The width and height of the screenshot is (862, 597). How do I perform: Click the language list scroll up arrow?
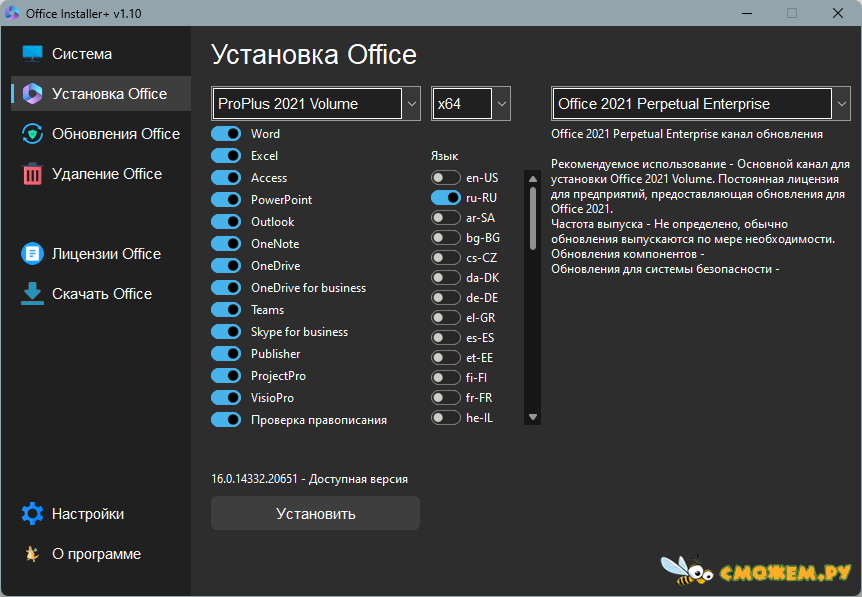coord(533,179)
